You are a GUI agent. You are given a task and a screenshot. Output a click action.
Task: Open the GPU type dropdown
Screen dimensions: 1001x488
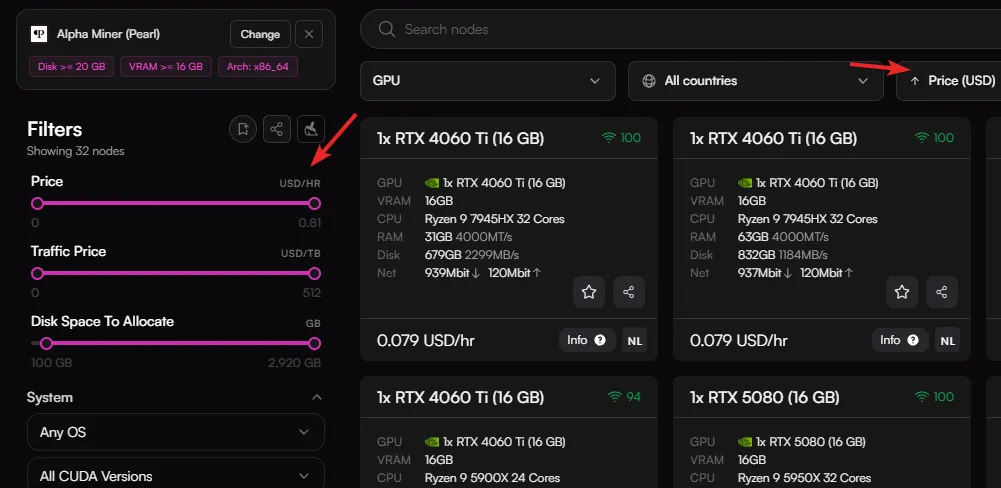(488, 81)
